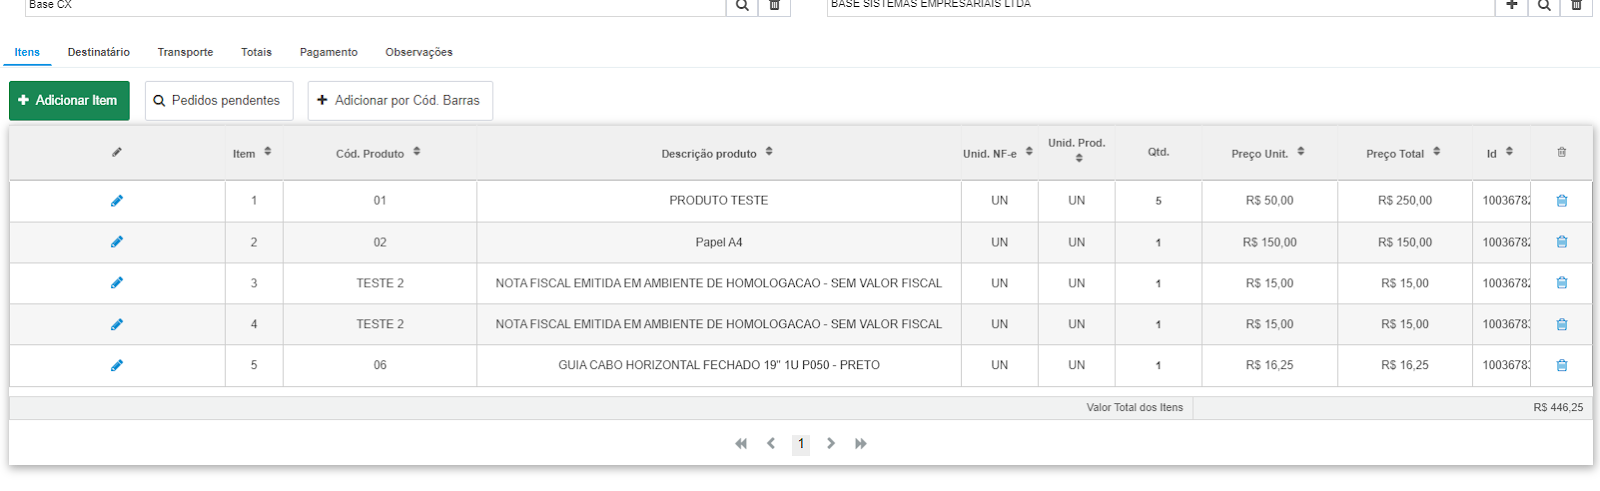
Task: Click unit price R$ 50,00
Action: 1270,201
